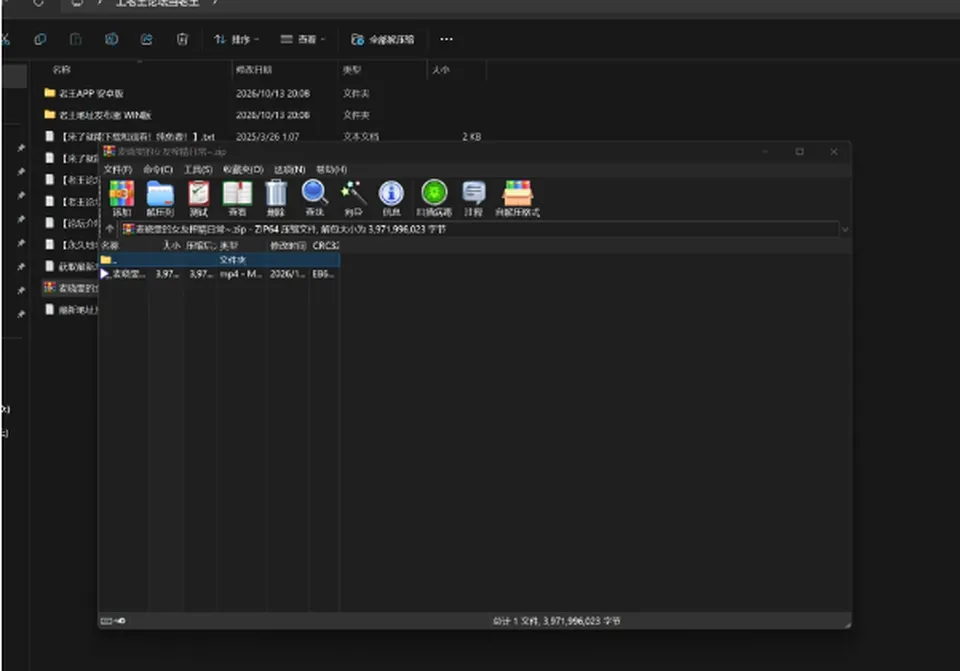Click WinRAR's 解压到 (Extract To) icon
Image resolution: width=960 pixels, height=671 pixels.
coord(160,198)
